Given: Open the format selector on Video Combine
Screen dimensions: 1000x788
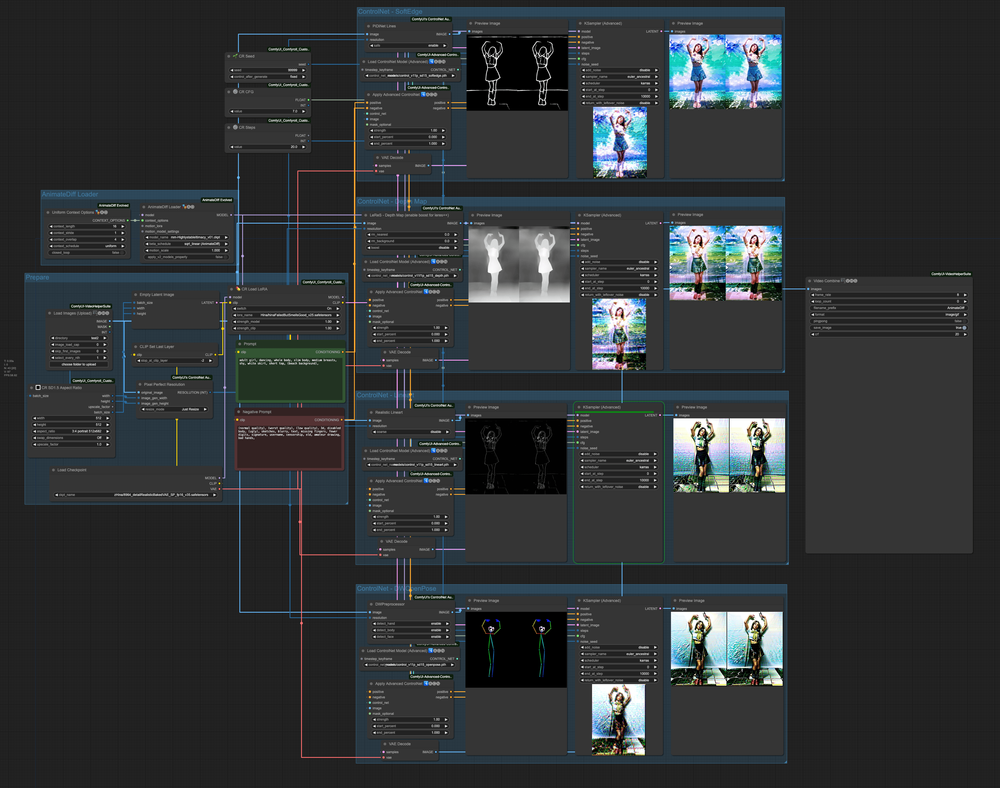Looking at the screenshot, I should (888, 314).
